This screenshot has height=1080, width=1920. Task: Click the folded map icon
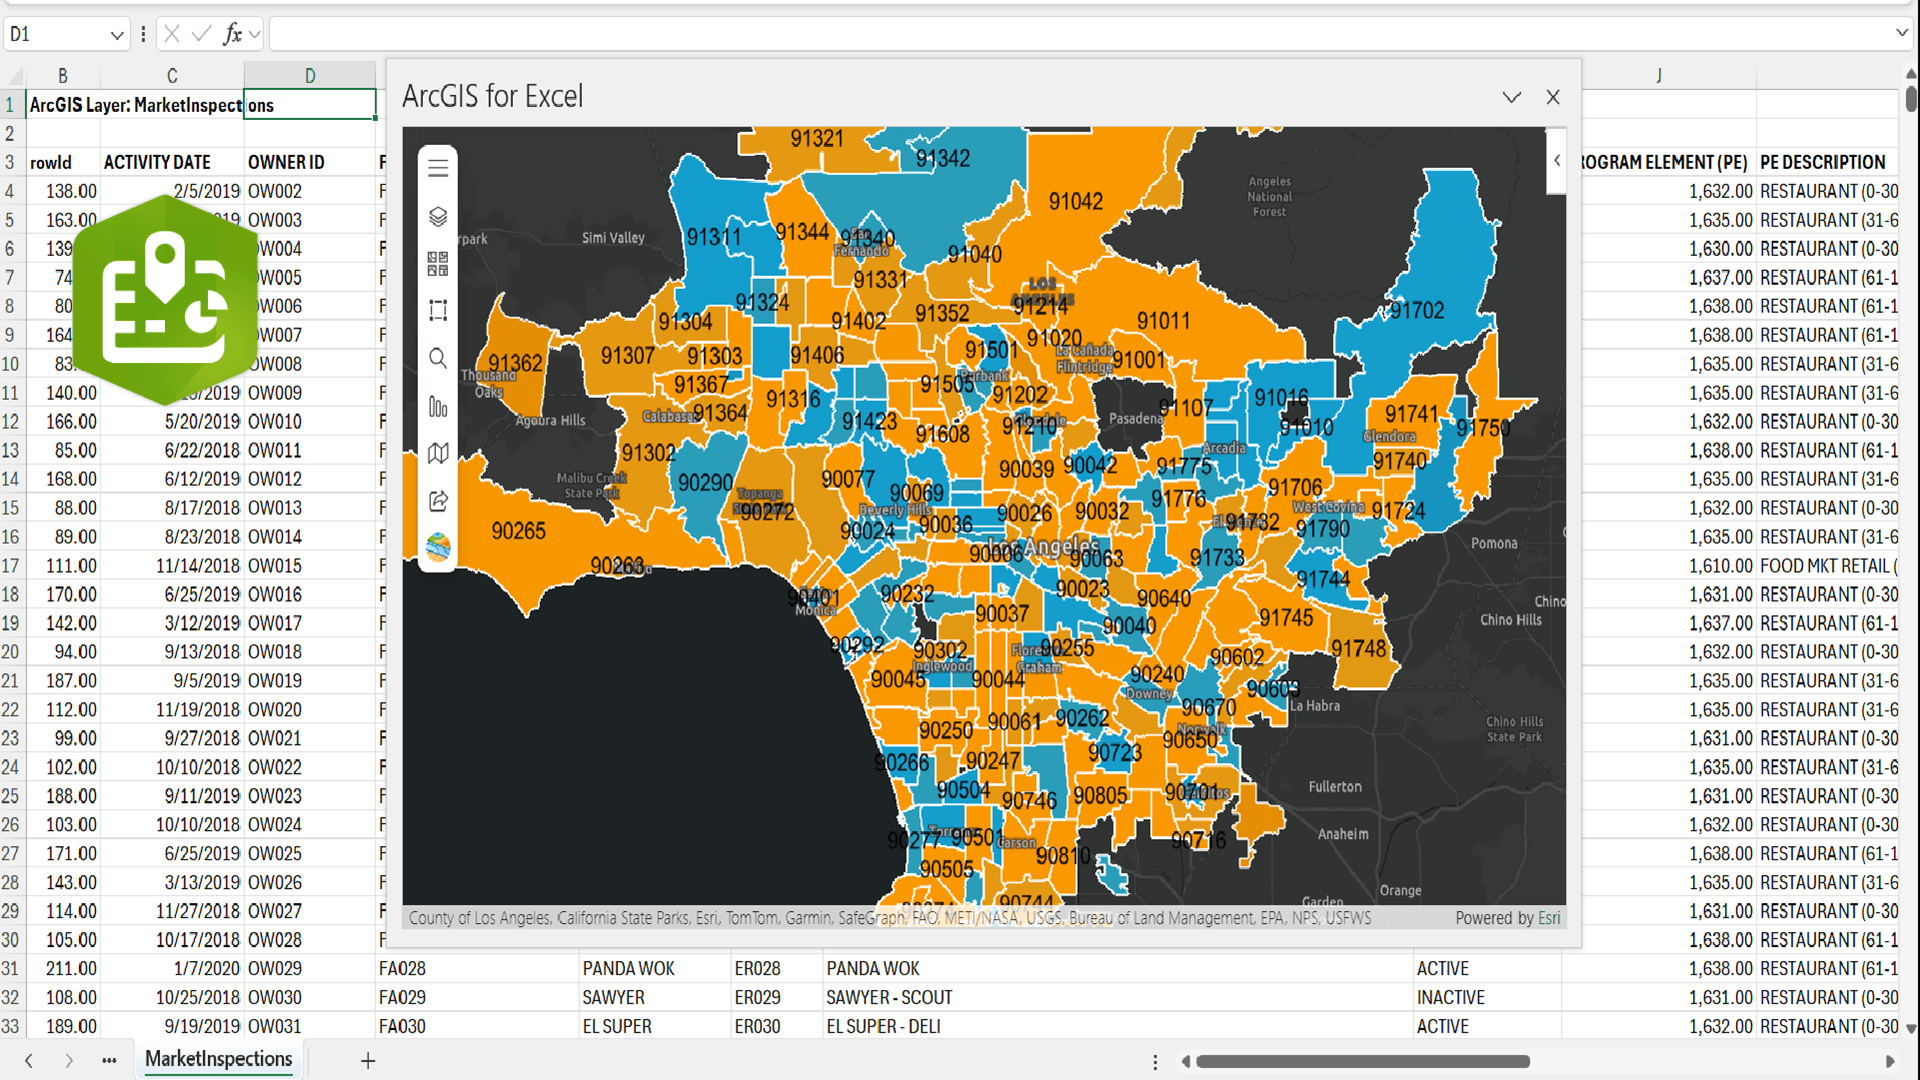point(438,453)
